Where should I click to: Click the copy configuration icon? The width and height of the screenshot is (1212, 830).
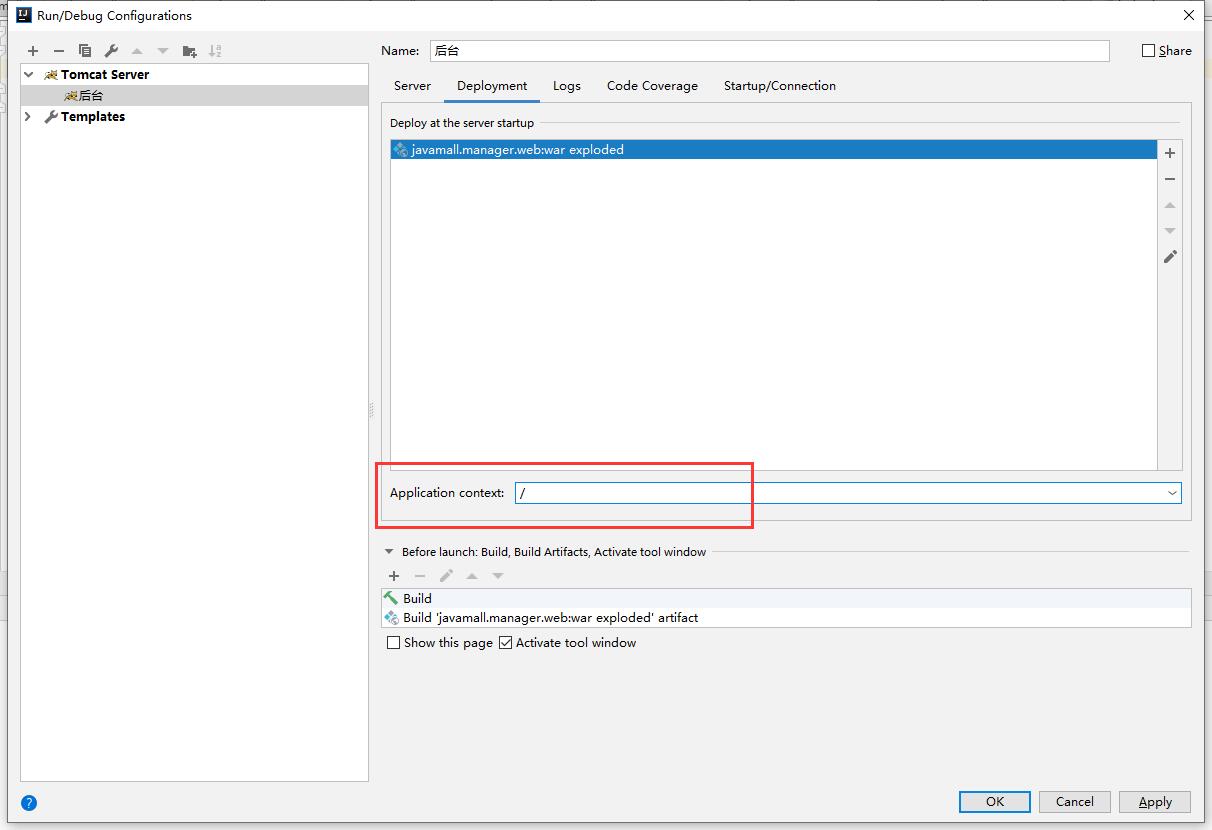click(x=85, y=51)
